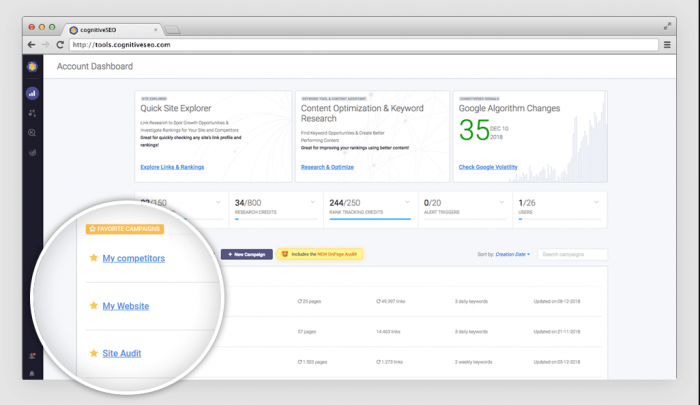Viewport: 700px width, 405px height.
Task: Open a new browser tab
Action: click(x=172, y=30)
